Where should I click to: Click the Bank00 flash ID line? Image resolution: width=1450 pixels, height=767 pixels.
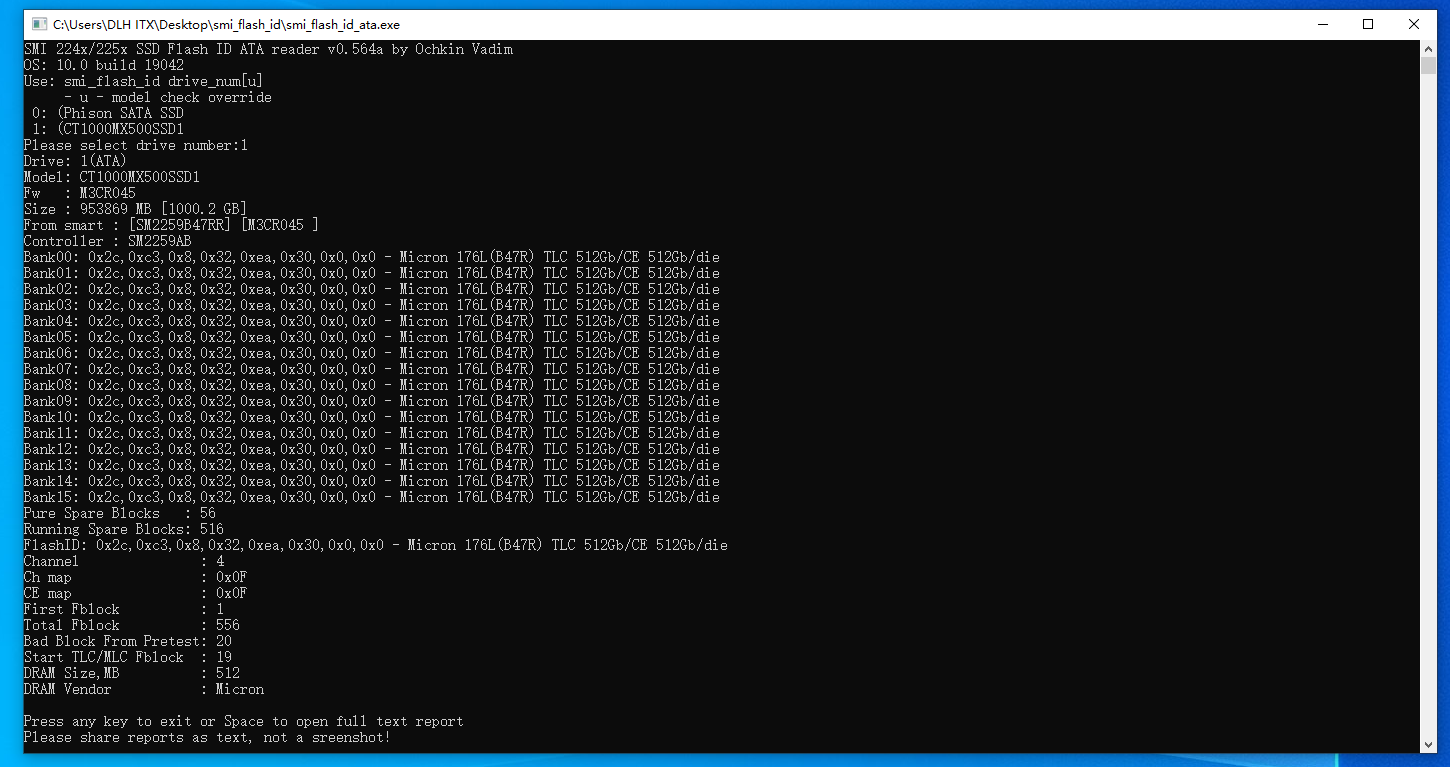371,257
